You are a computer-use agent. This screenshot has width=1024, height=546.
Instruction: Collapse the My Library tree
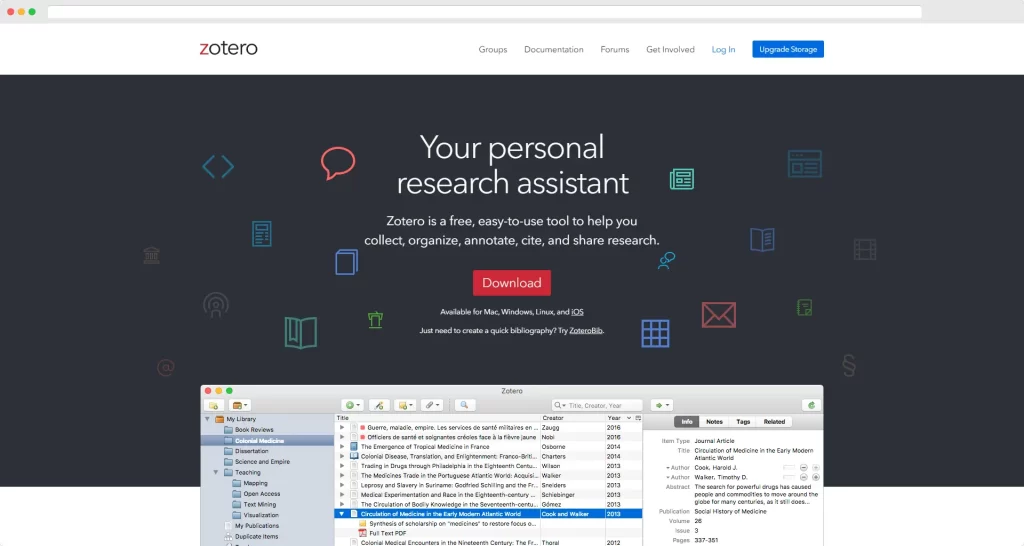click(208, 419)
